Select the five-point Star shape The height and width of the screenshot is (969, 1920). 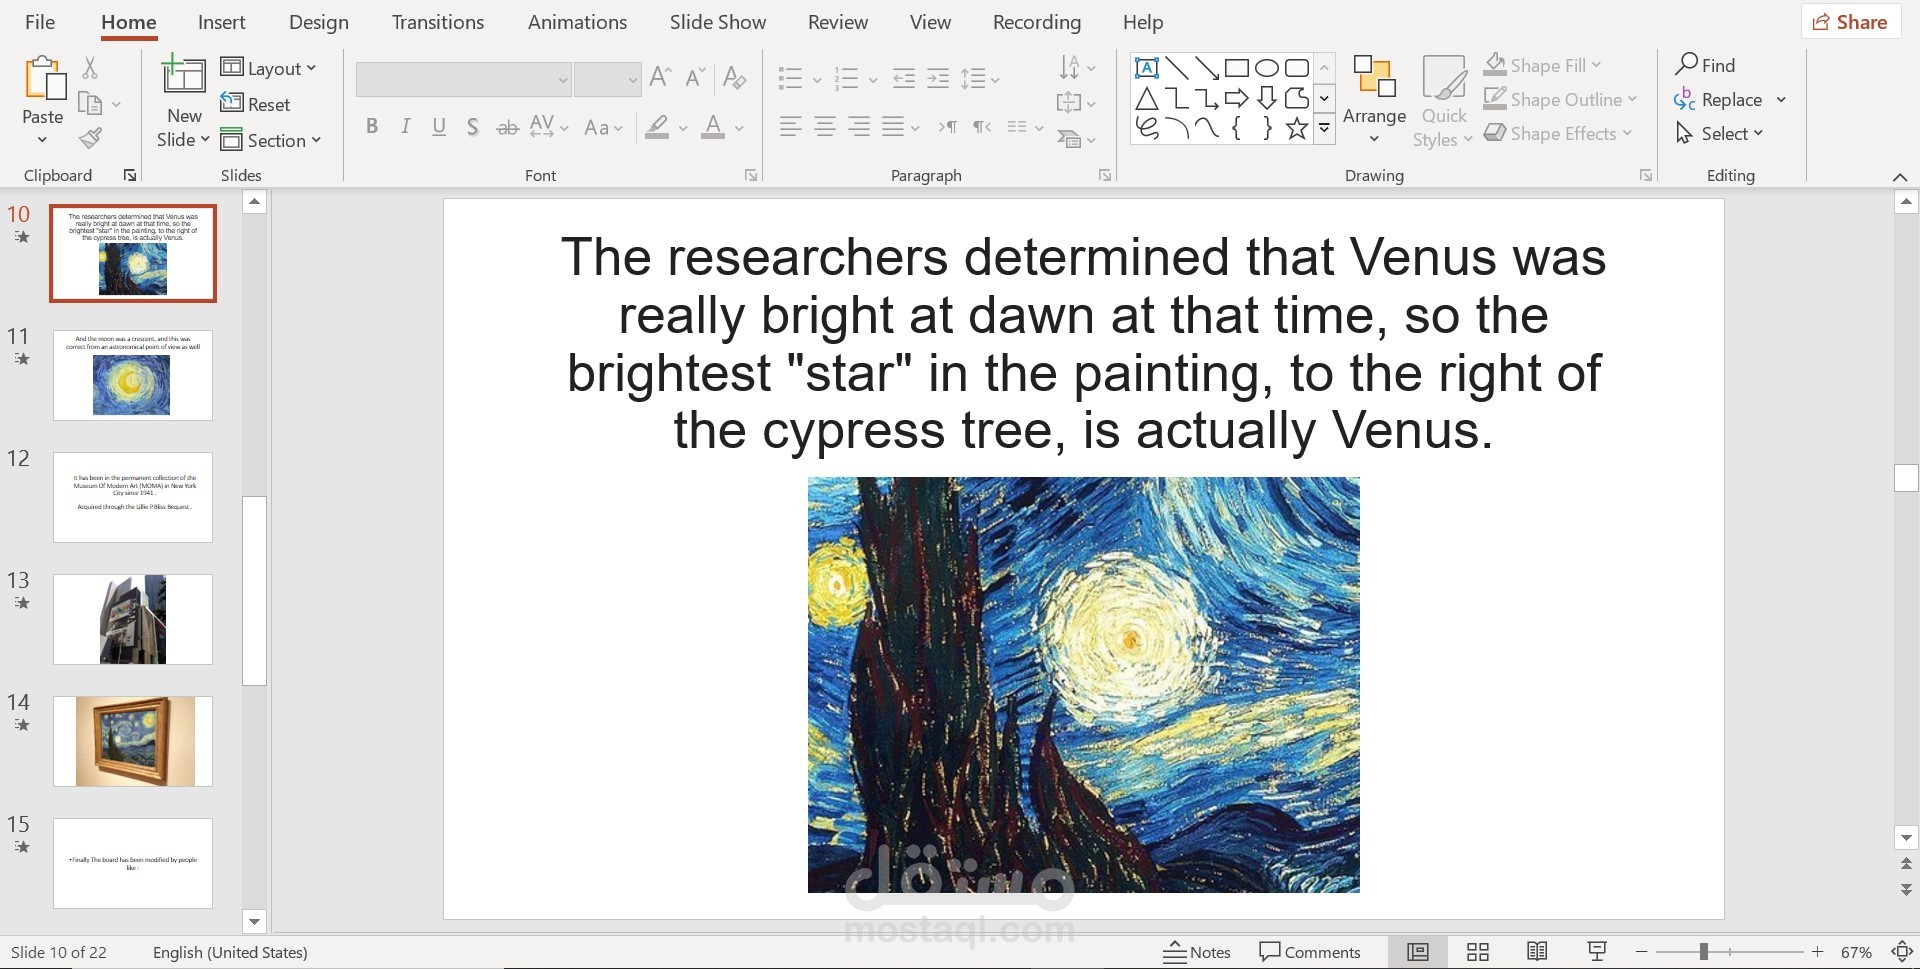point(1297,128)
